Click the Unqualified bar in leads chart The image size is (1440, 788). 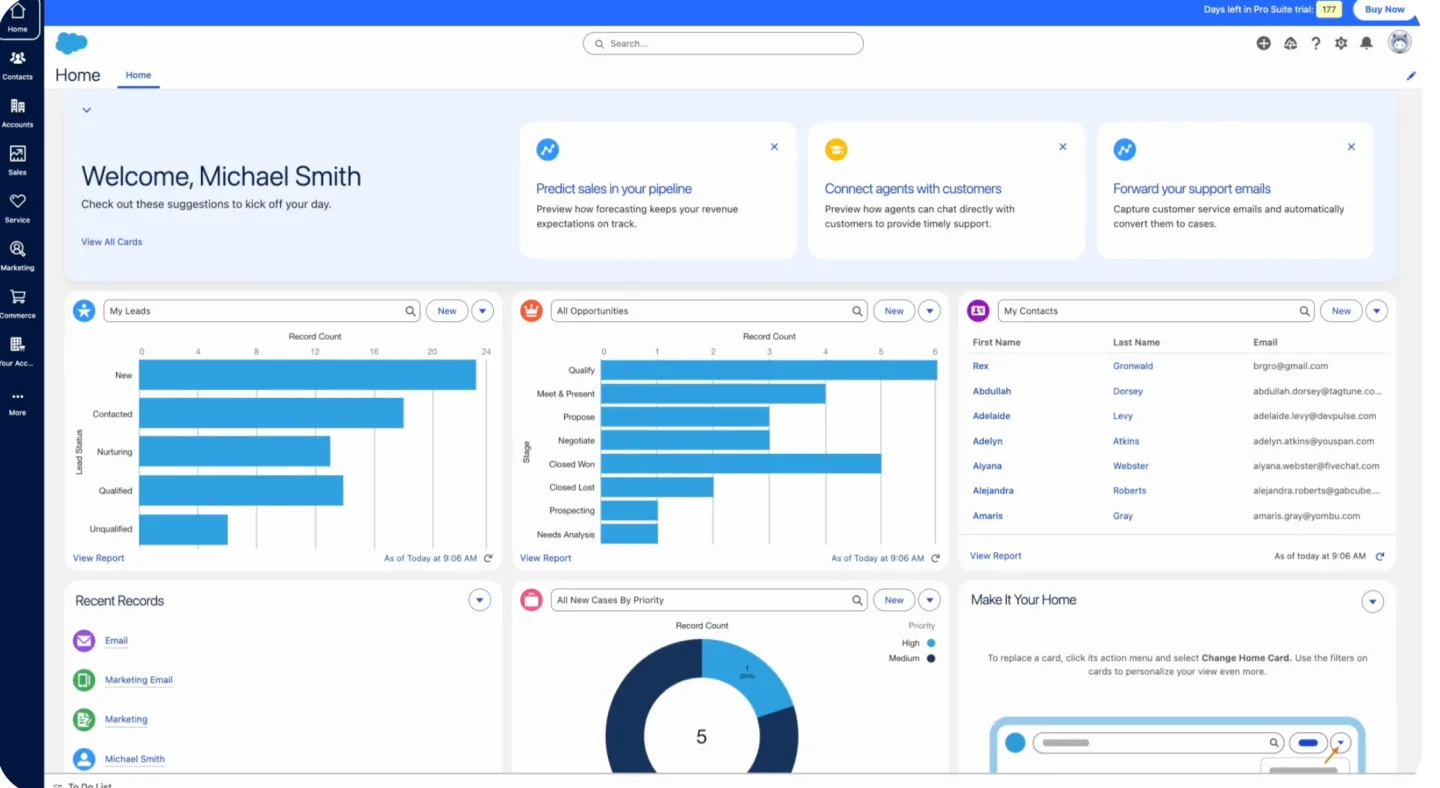pyautogui.click(x=183, y=530)
